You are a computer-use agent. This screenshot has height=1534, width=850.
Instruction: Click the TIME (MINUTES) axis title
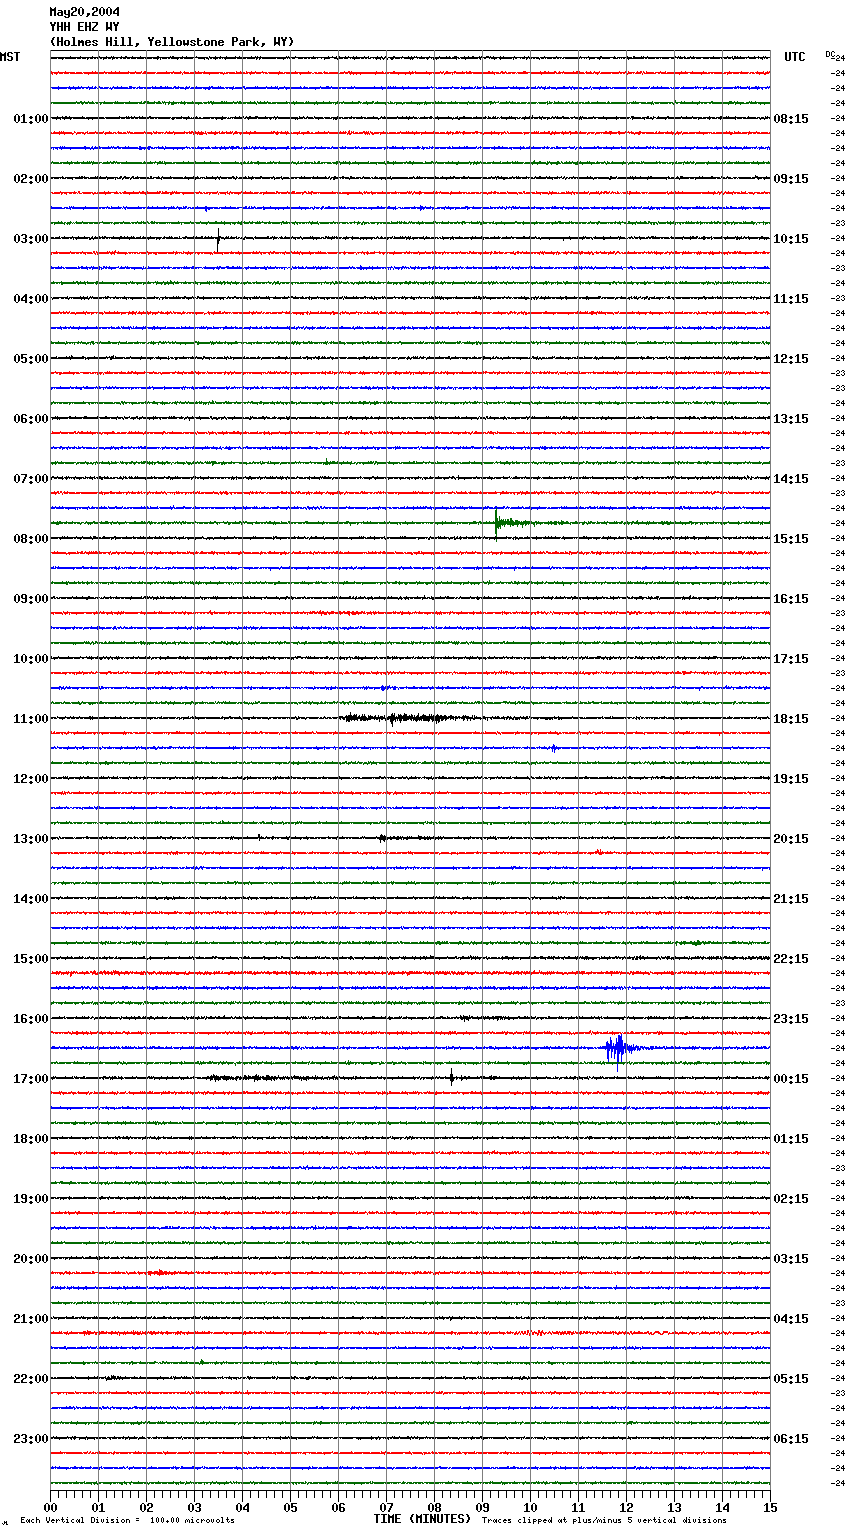coord(422,1519)
